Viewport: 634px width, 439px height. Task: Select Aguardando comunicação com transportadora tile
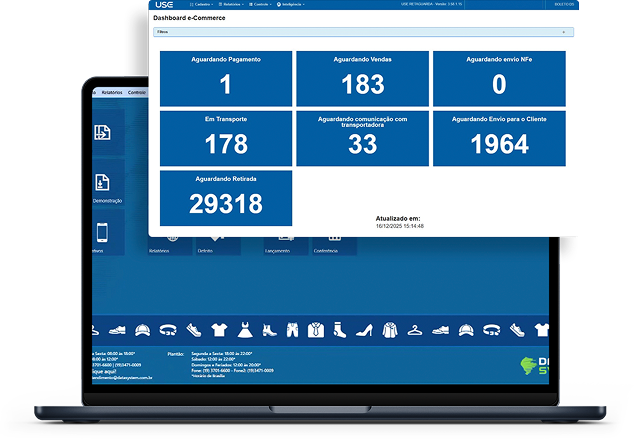pos(362,138)
